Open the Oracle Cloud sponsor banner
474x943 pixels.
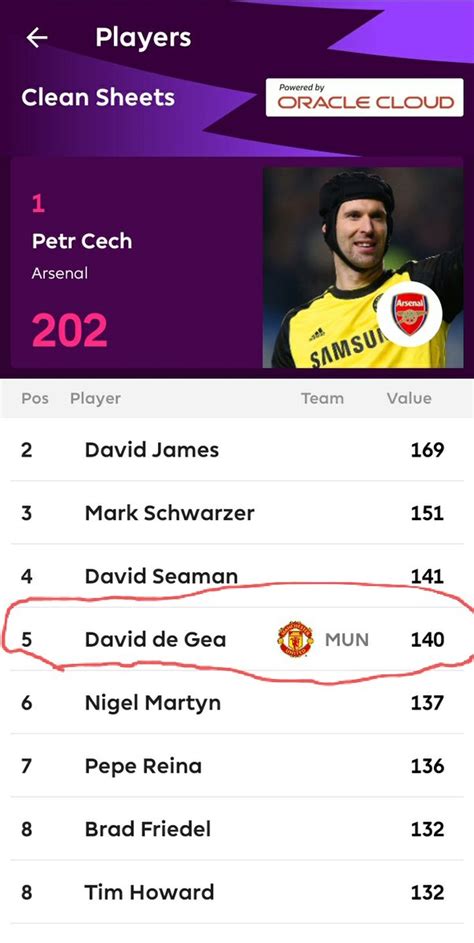point(365,97)
